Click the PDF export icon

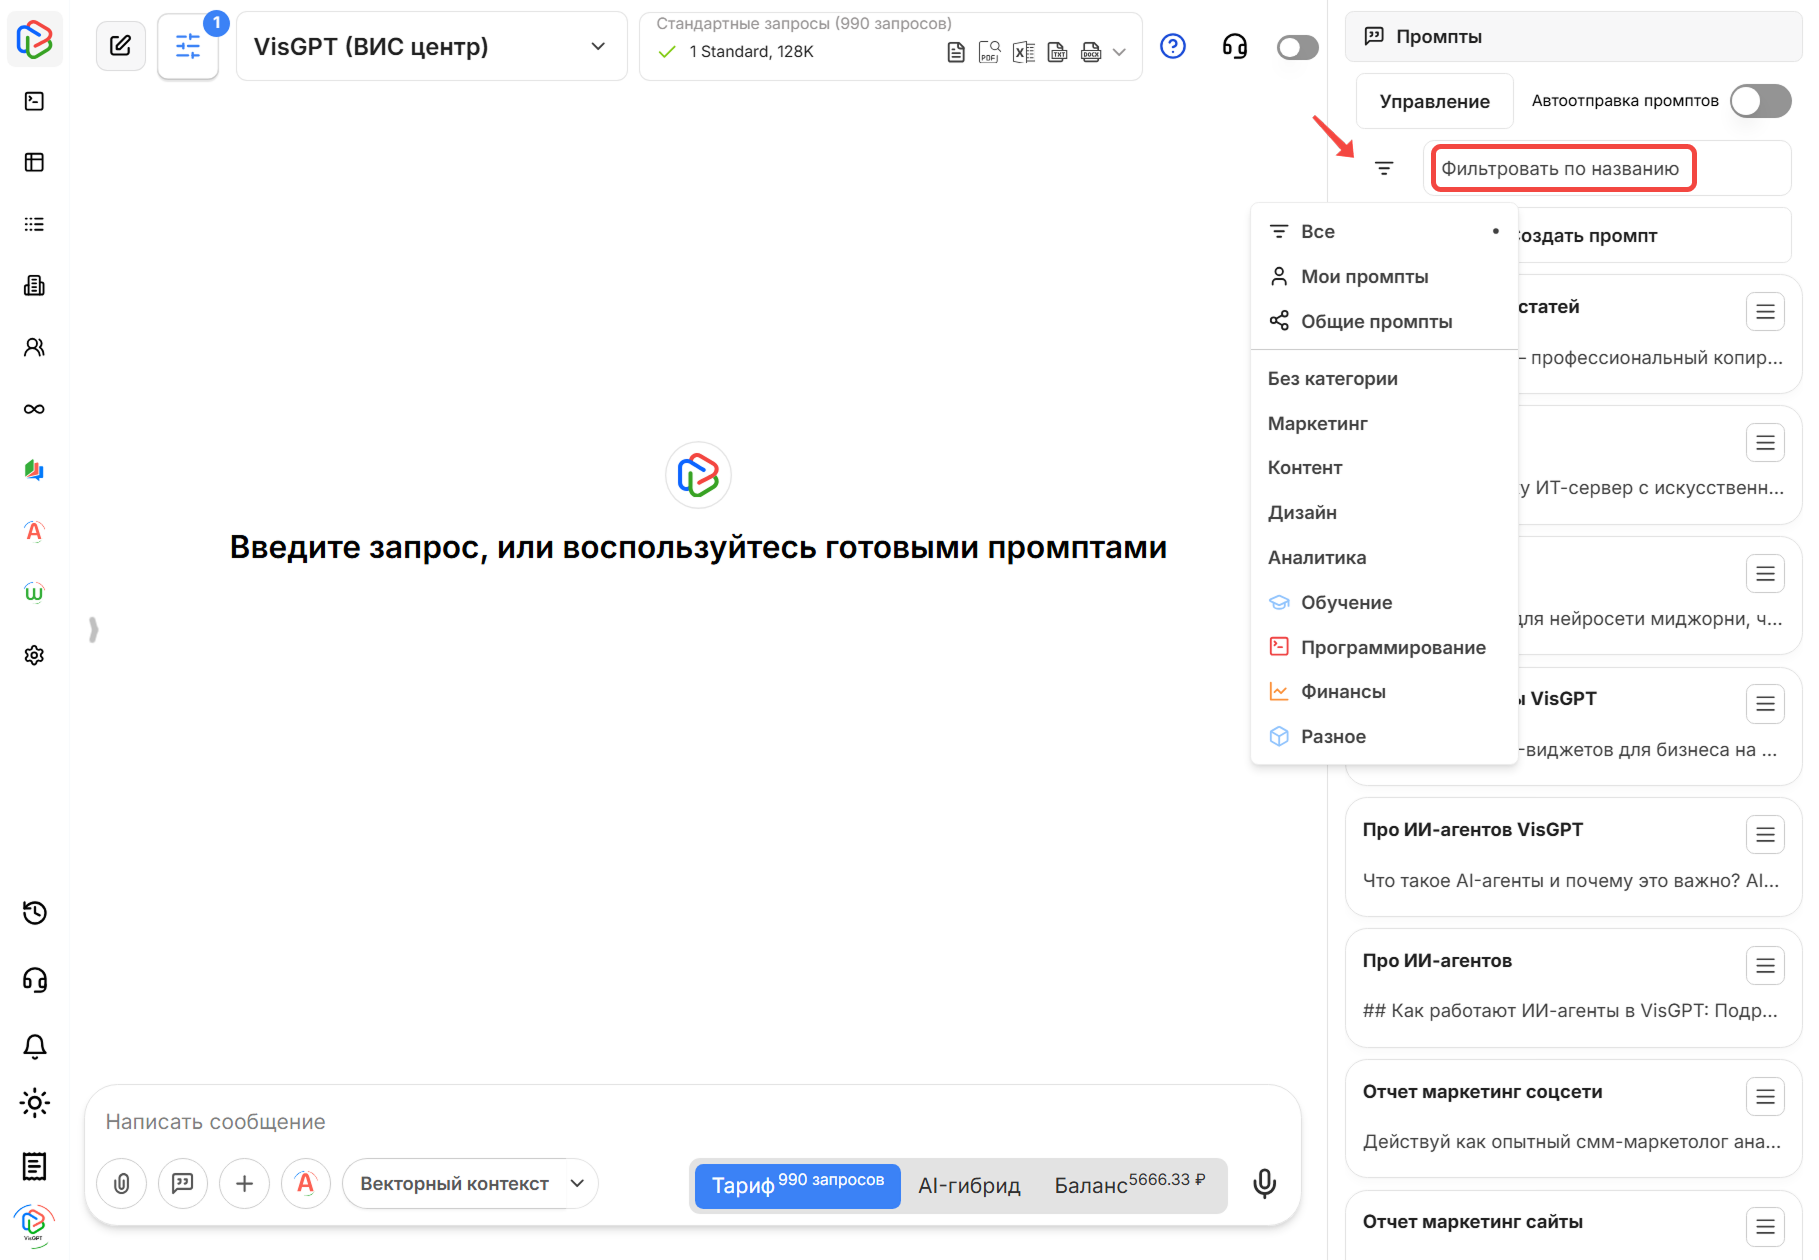[x=990, y=51]
